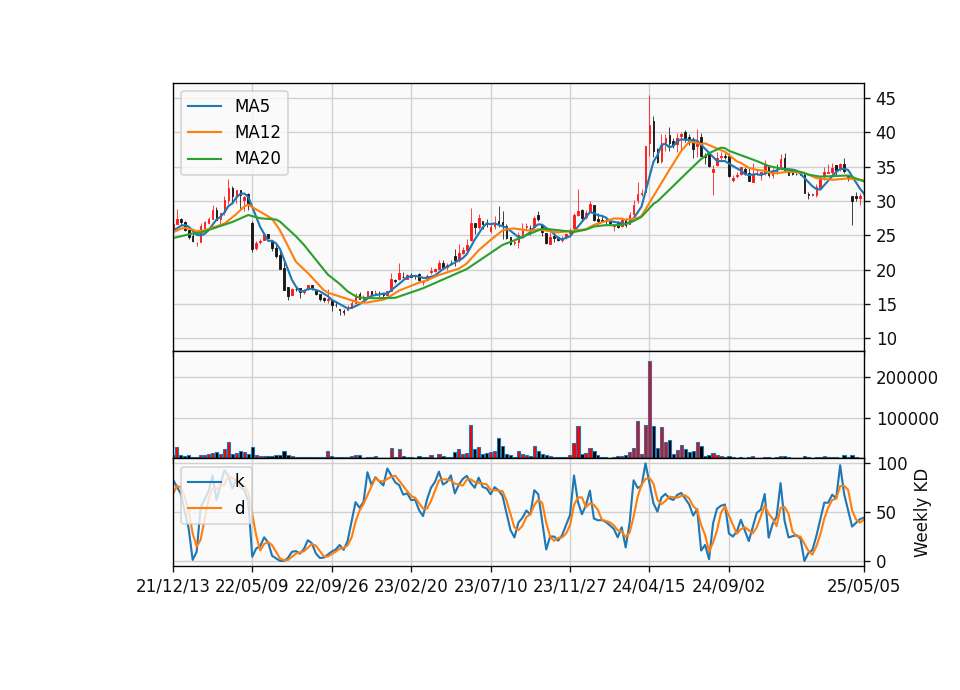Click the volume axis value 100000

(x=907, y=419)
